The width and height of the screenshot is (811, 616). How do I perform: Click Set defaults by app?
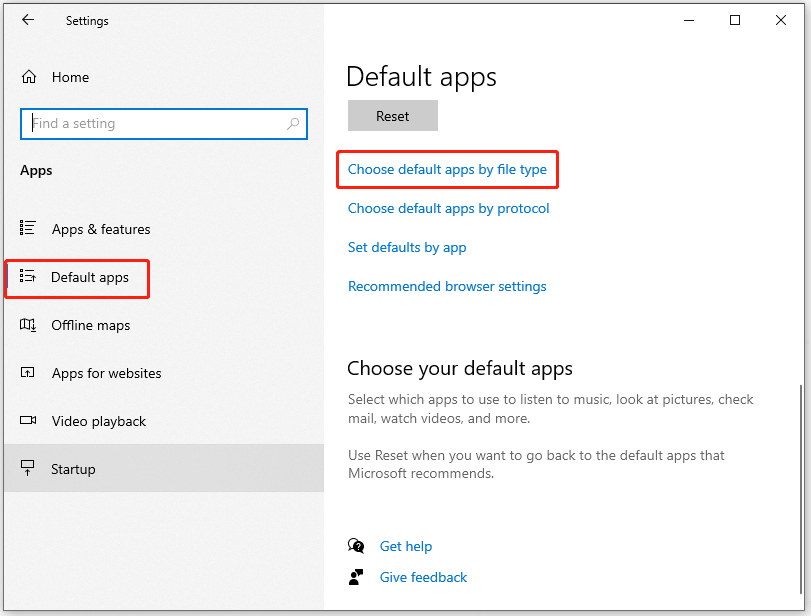tap(407, 247)
